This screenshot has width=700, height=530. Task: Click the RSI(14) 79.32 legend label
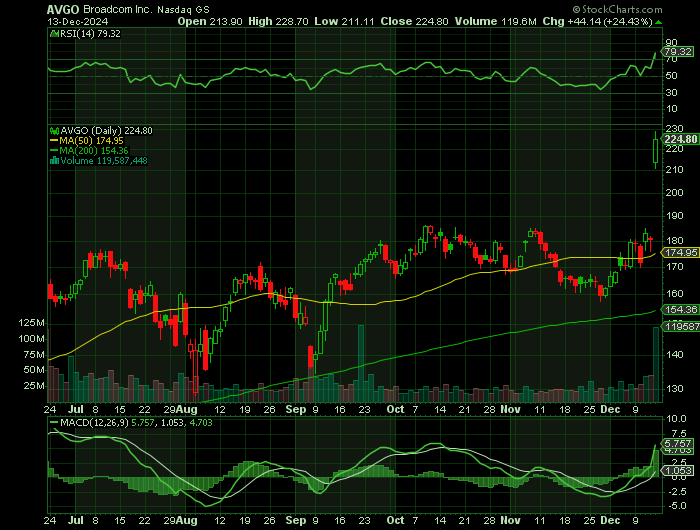(x=90, y=33)
